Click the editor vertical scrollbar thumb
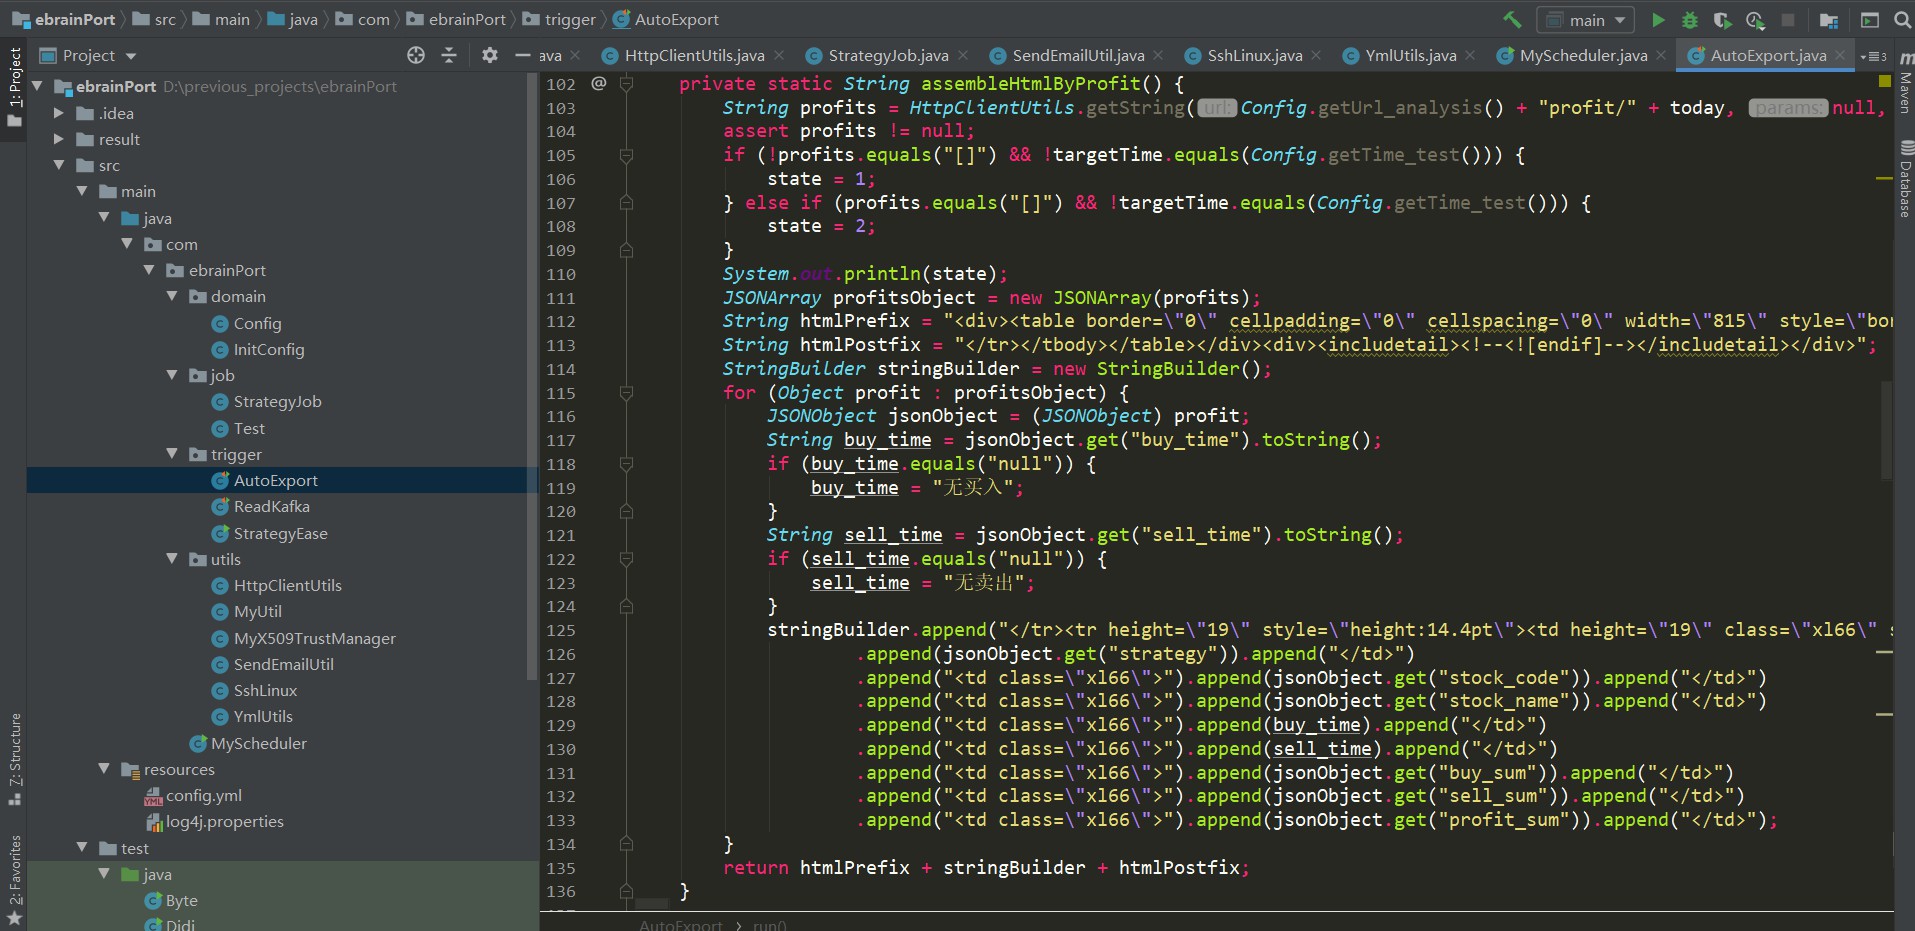This screenshot has height=931, width=1915. (x=1887, y=430)
